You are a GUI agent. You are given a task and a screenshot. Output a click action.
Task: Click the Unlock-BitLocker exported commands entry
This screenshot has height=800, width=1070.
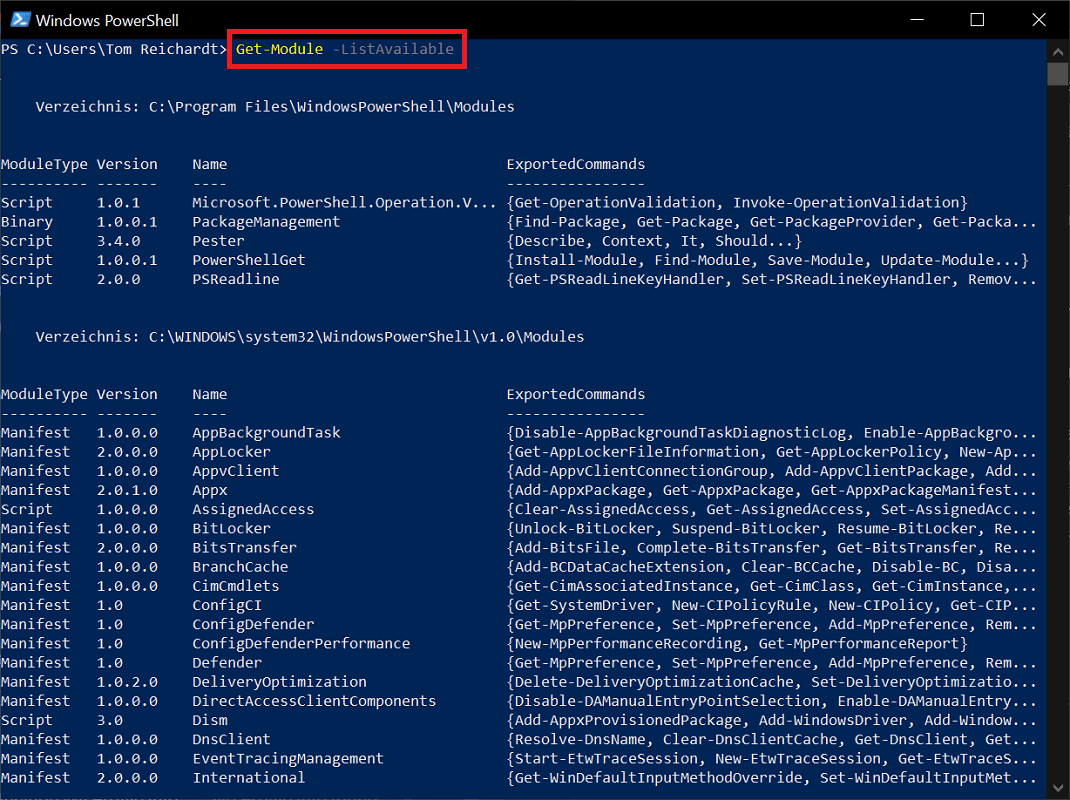772,528
